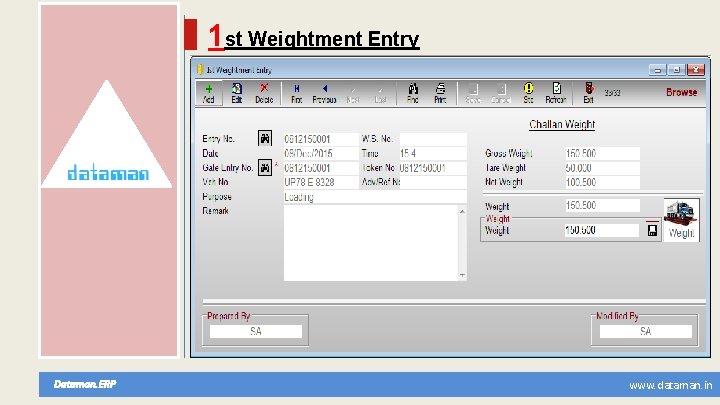Open Find with the binoculars icon
The height and width of the screenshot is (405, 720).
click(413, 93)
